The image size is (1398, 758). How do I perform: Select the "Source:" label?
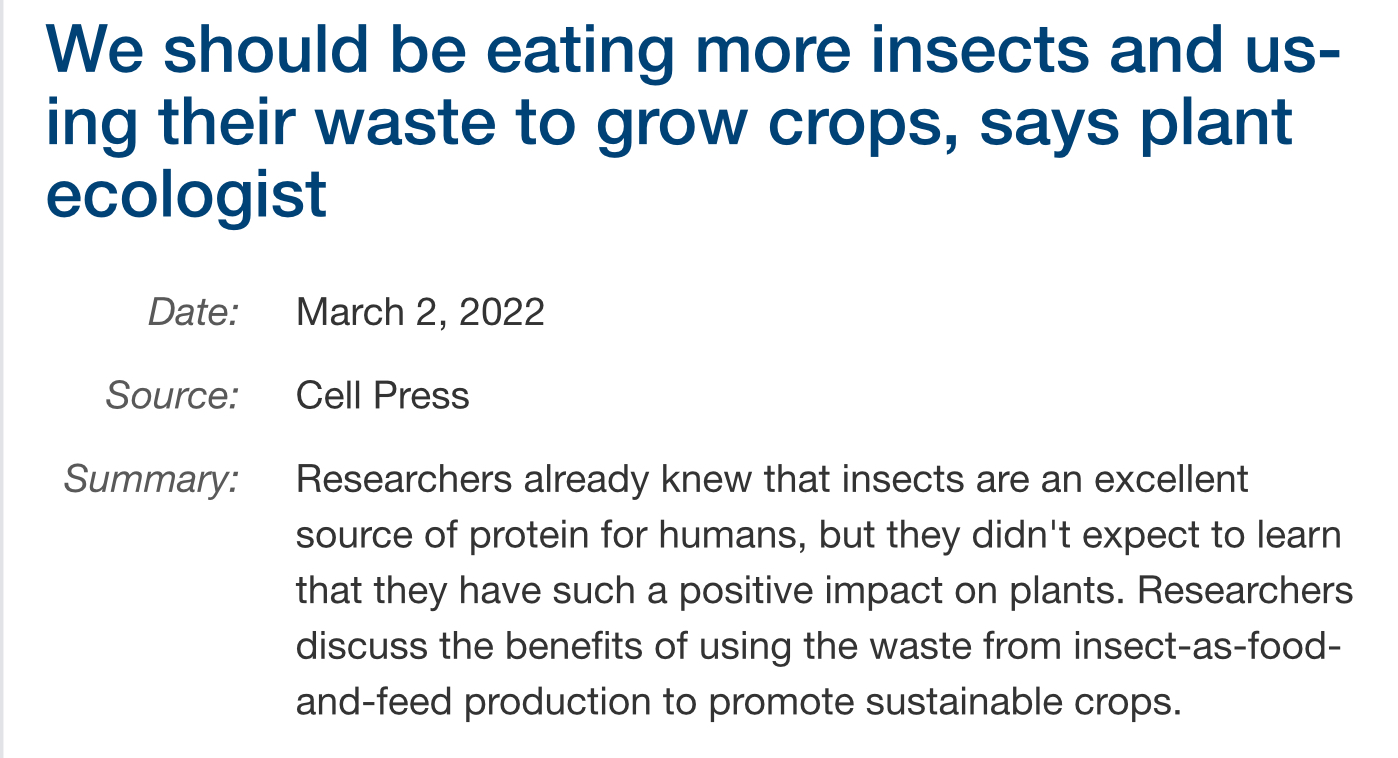(x=172, y=396)
